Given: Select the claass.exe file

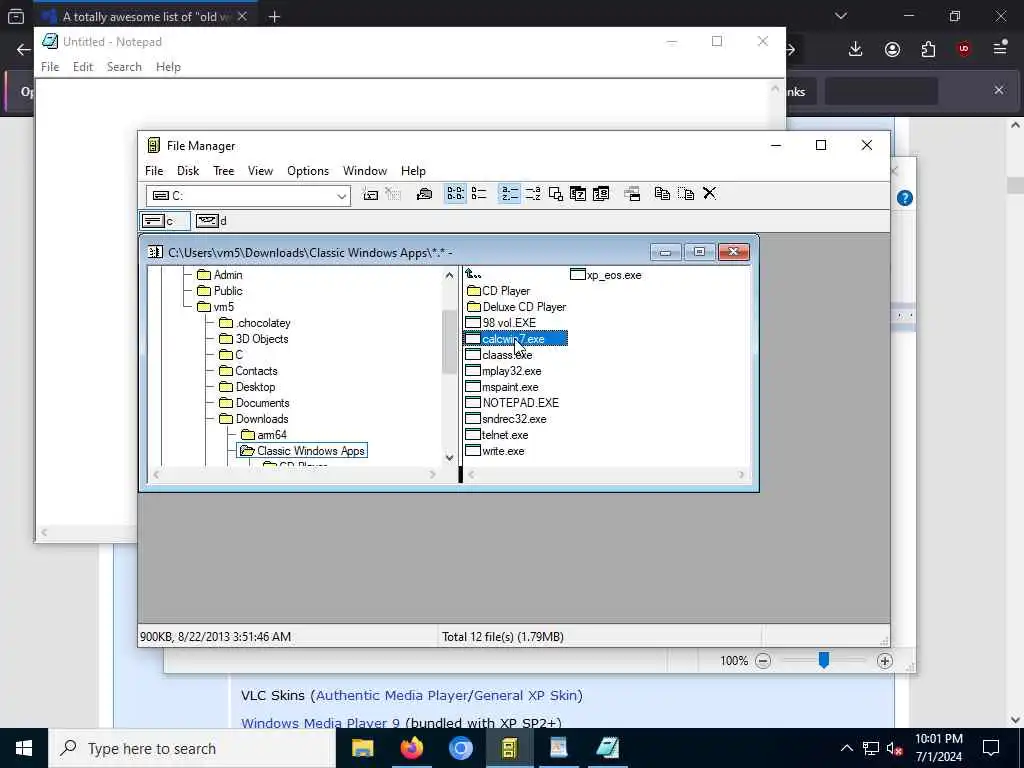Looking at the screenshot, I should click(x=499, y=355).
